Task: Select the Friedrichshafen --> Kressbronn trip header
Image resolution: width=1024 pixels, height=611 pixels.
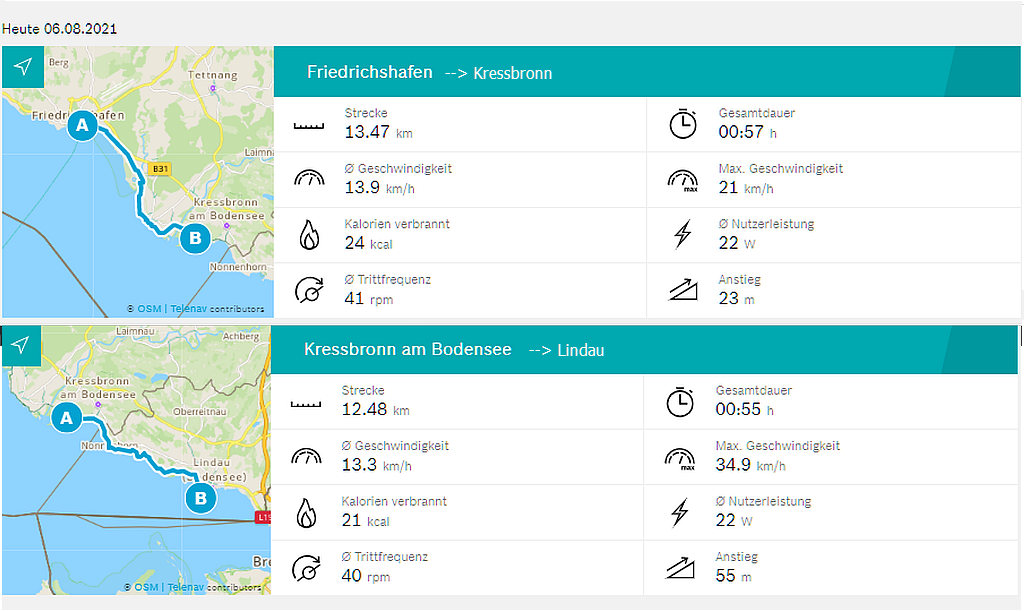Action: click(430, 72)
